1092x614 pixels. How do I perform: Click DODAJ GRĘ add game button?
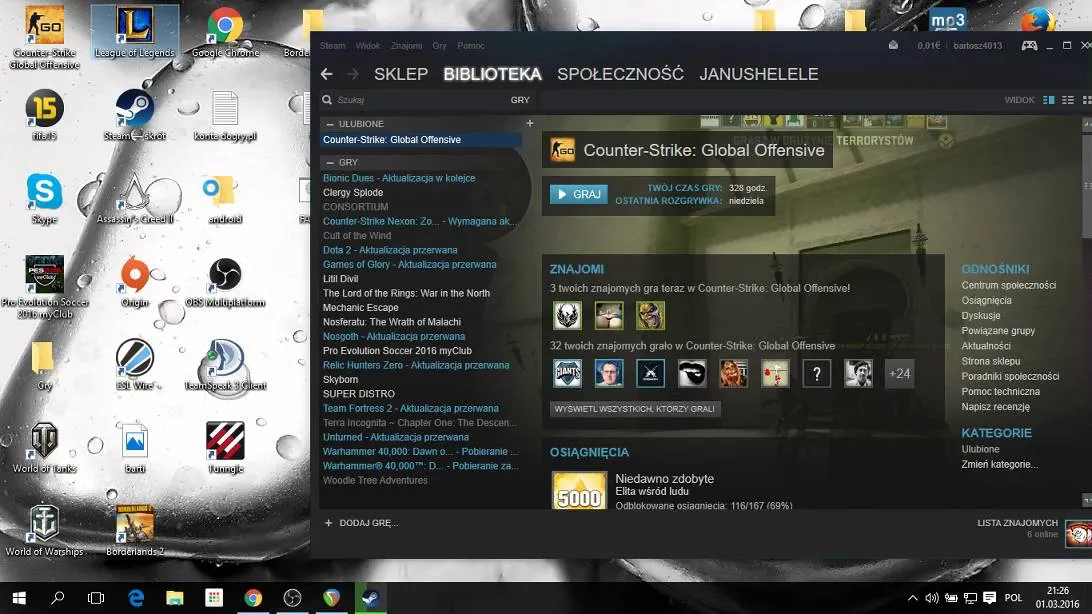(x=361, y=523)
